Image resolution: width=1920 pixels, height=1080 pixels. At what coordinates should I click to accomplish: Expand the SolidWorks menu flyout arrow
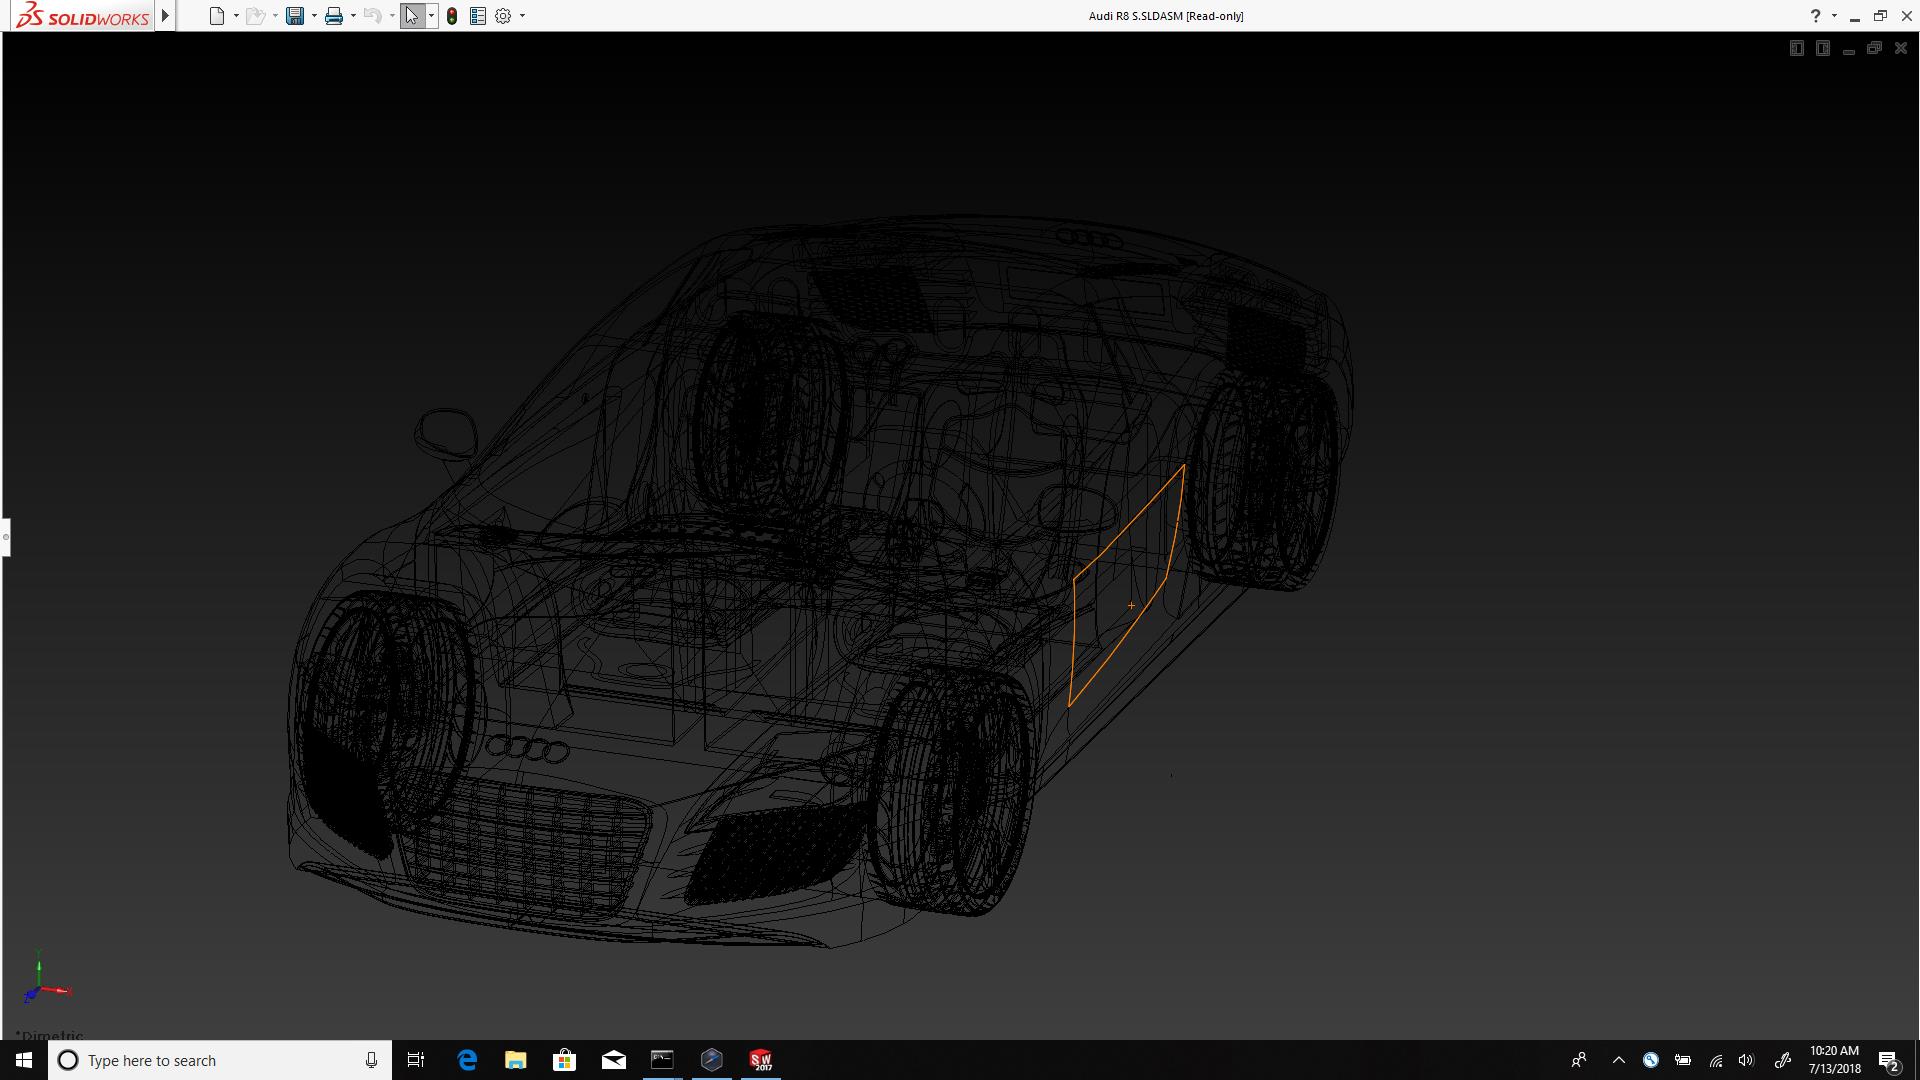click(x=165, y=16)
